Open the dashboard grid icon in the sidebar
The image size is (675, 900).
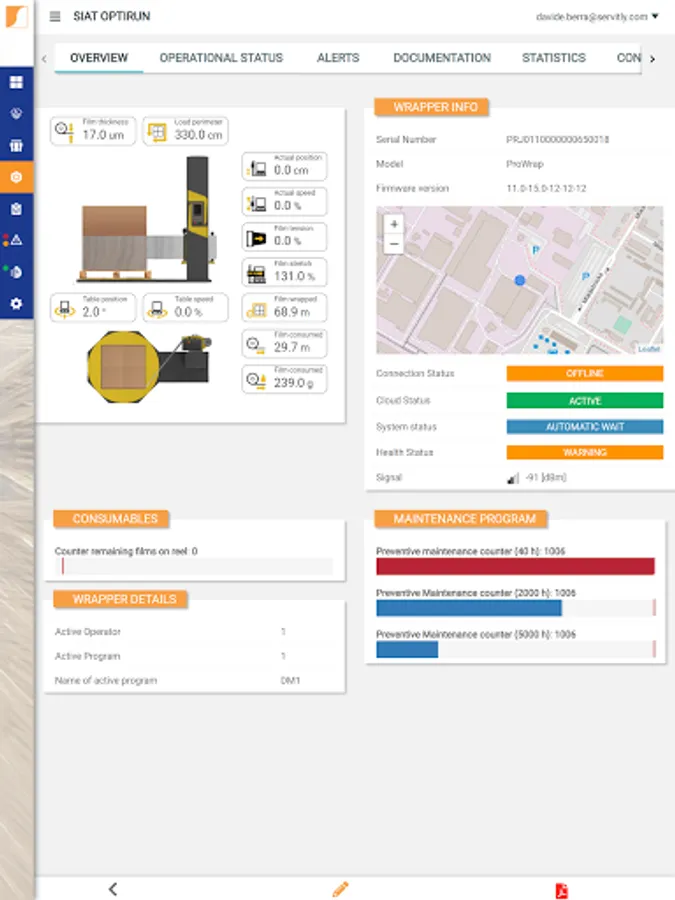16,82
